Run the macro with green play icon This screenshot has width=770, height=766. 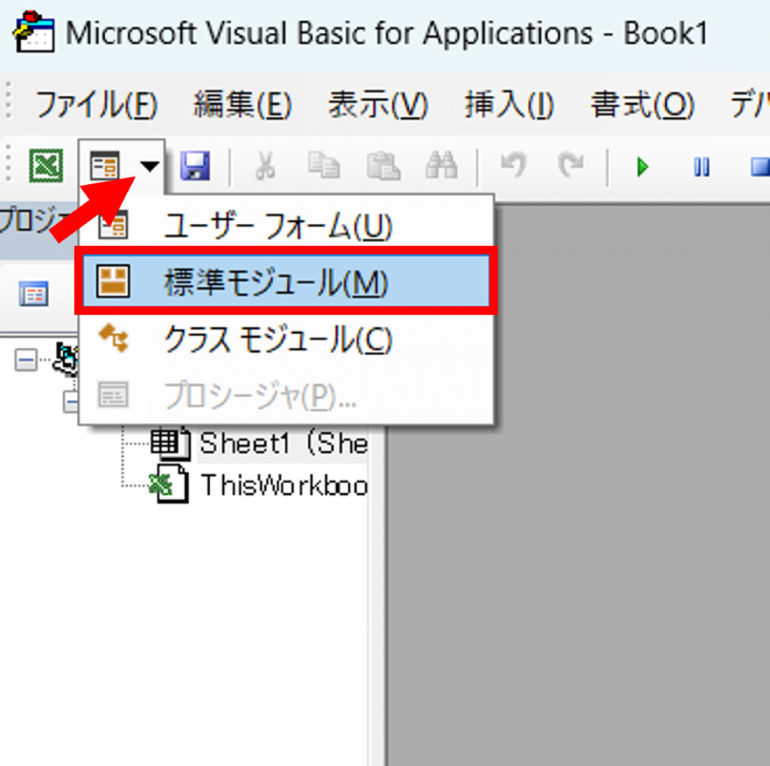click(x=642, y=167)
